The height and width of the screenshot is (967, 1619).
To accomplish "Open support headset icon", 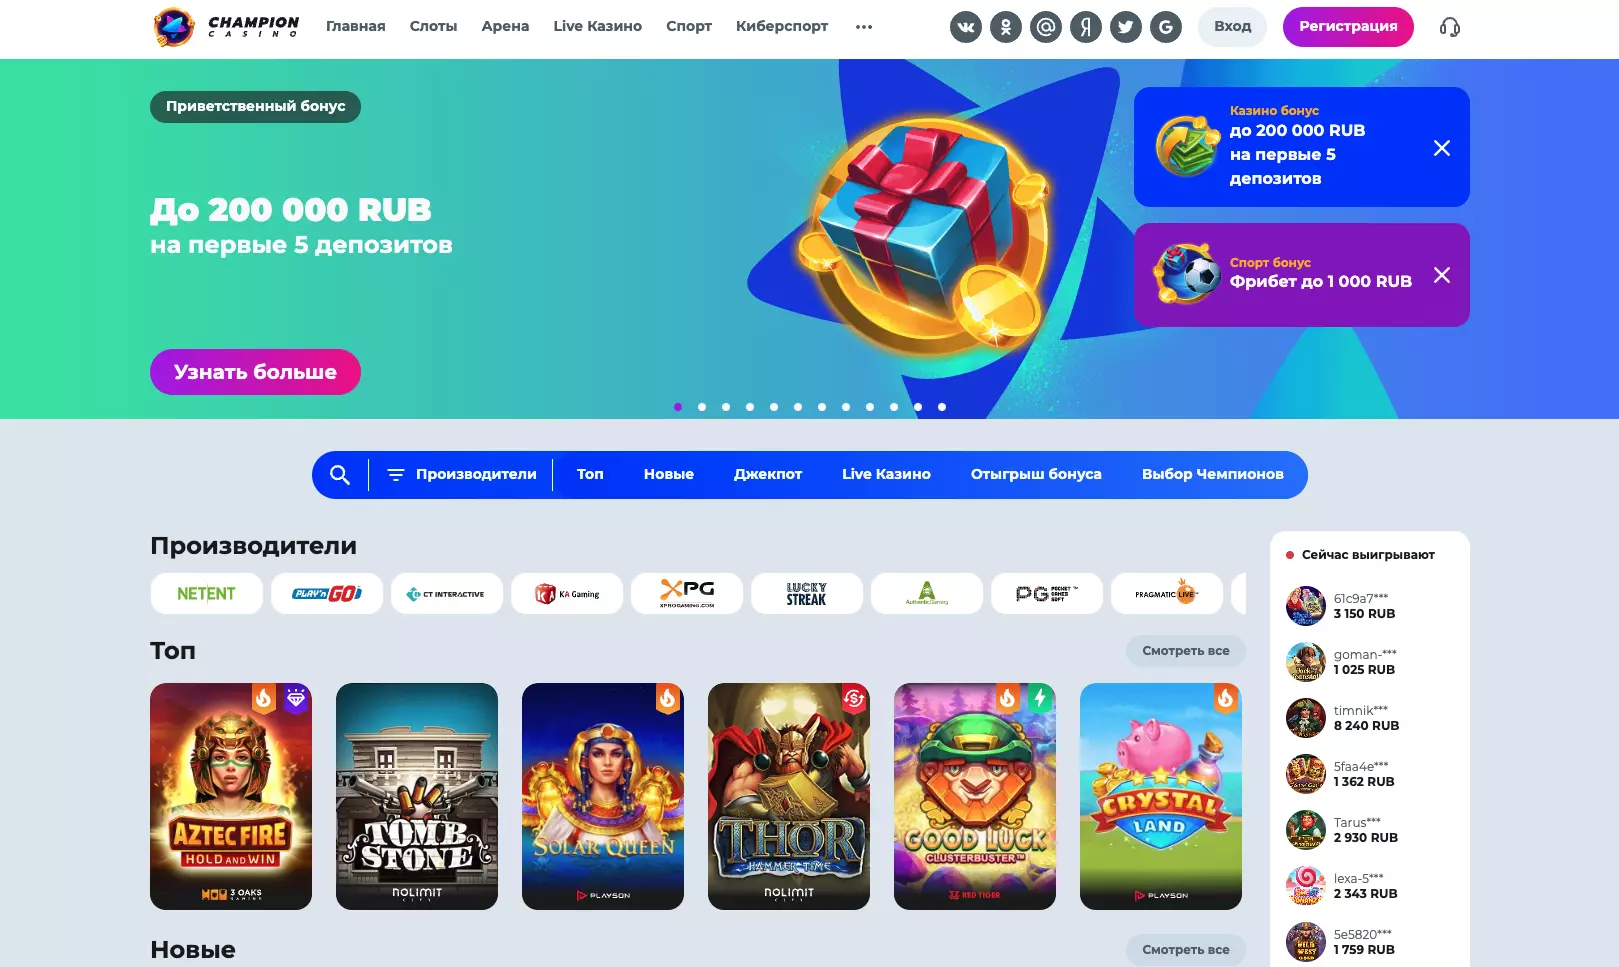I will (x=1450, y=27).
